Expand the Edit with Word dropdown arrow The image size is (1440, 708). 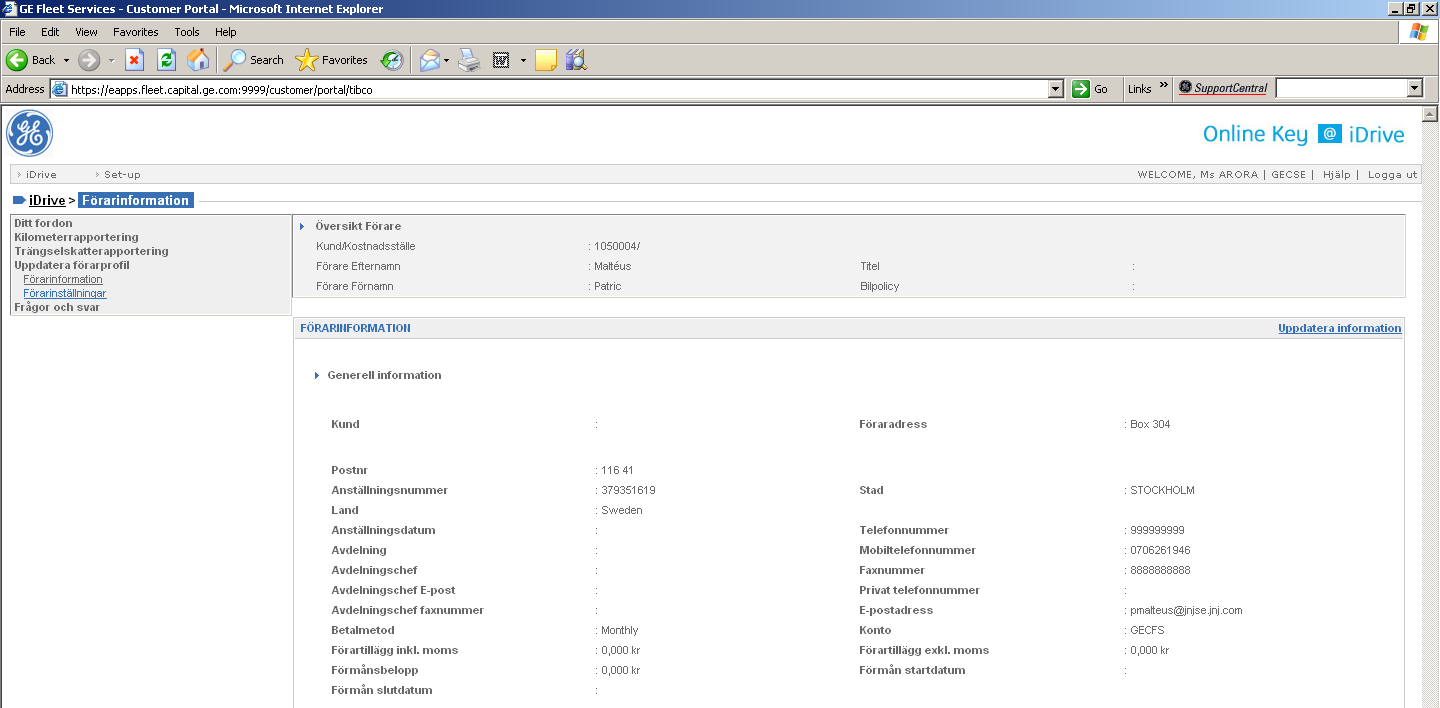(x=523, y=60)
